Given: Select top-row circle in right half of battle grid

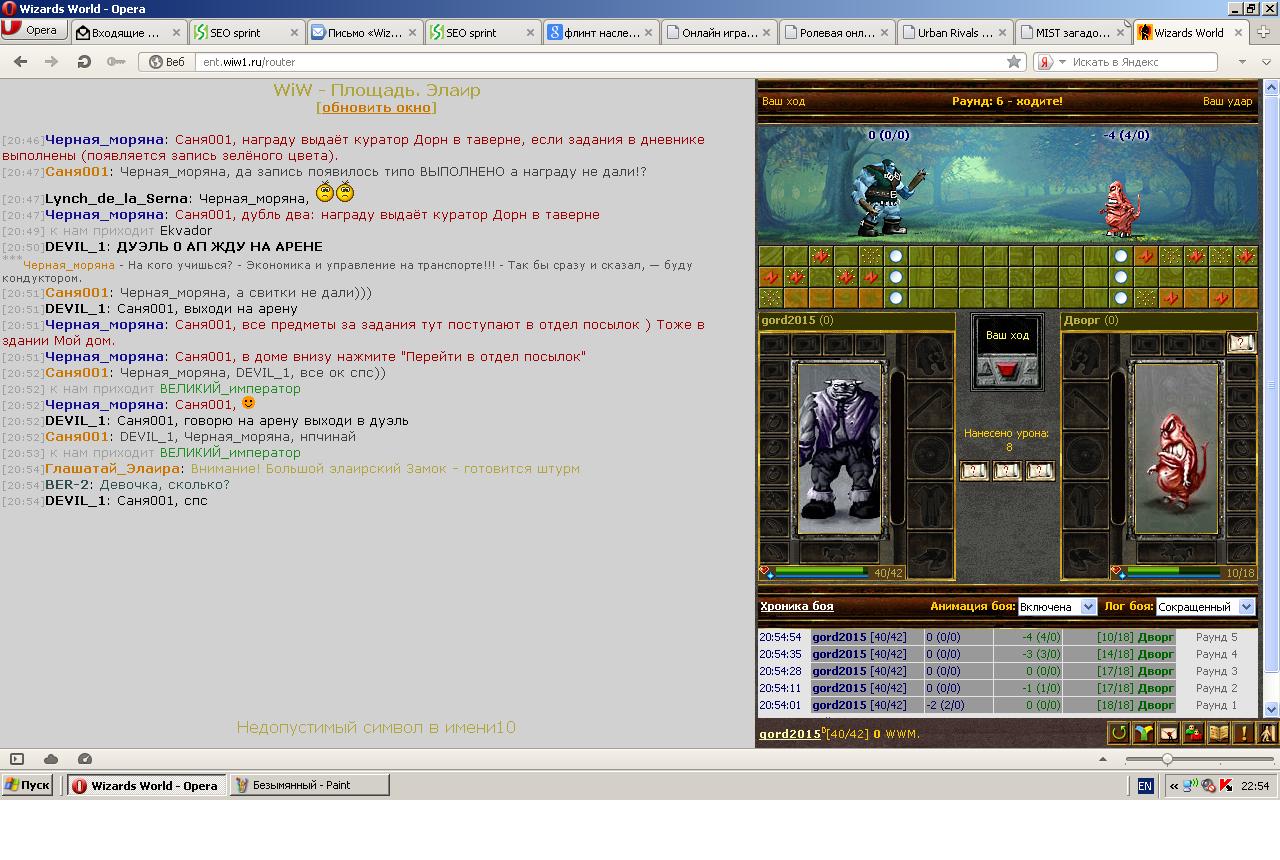Looking at the screenshot, I should point(1121,256).
